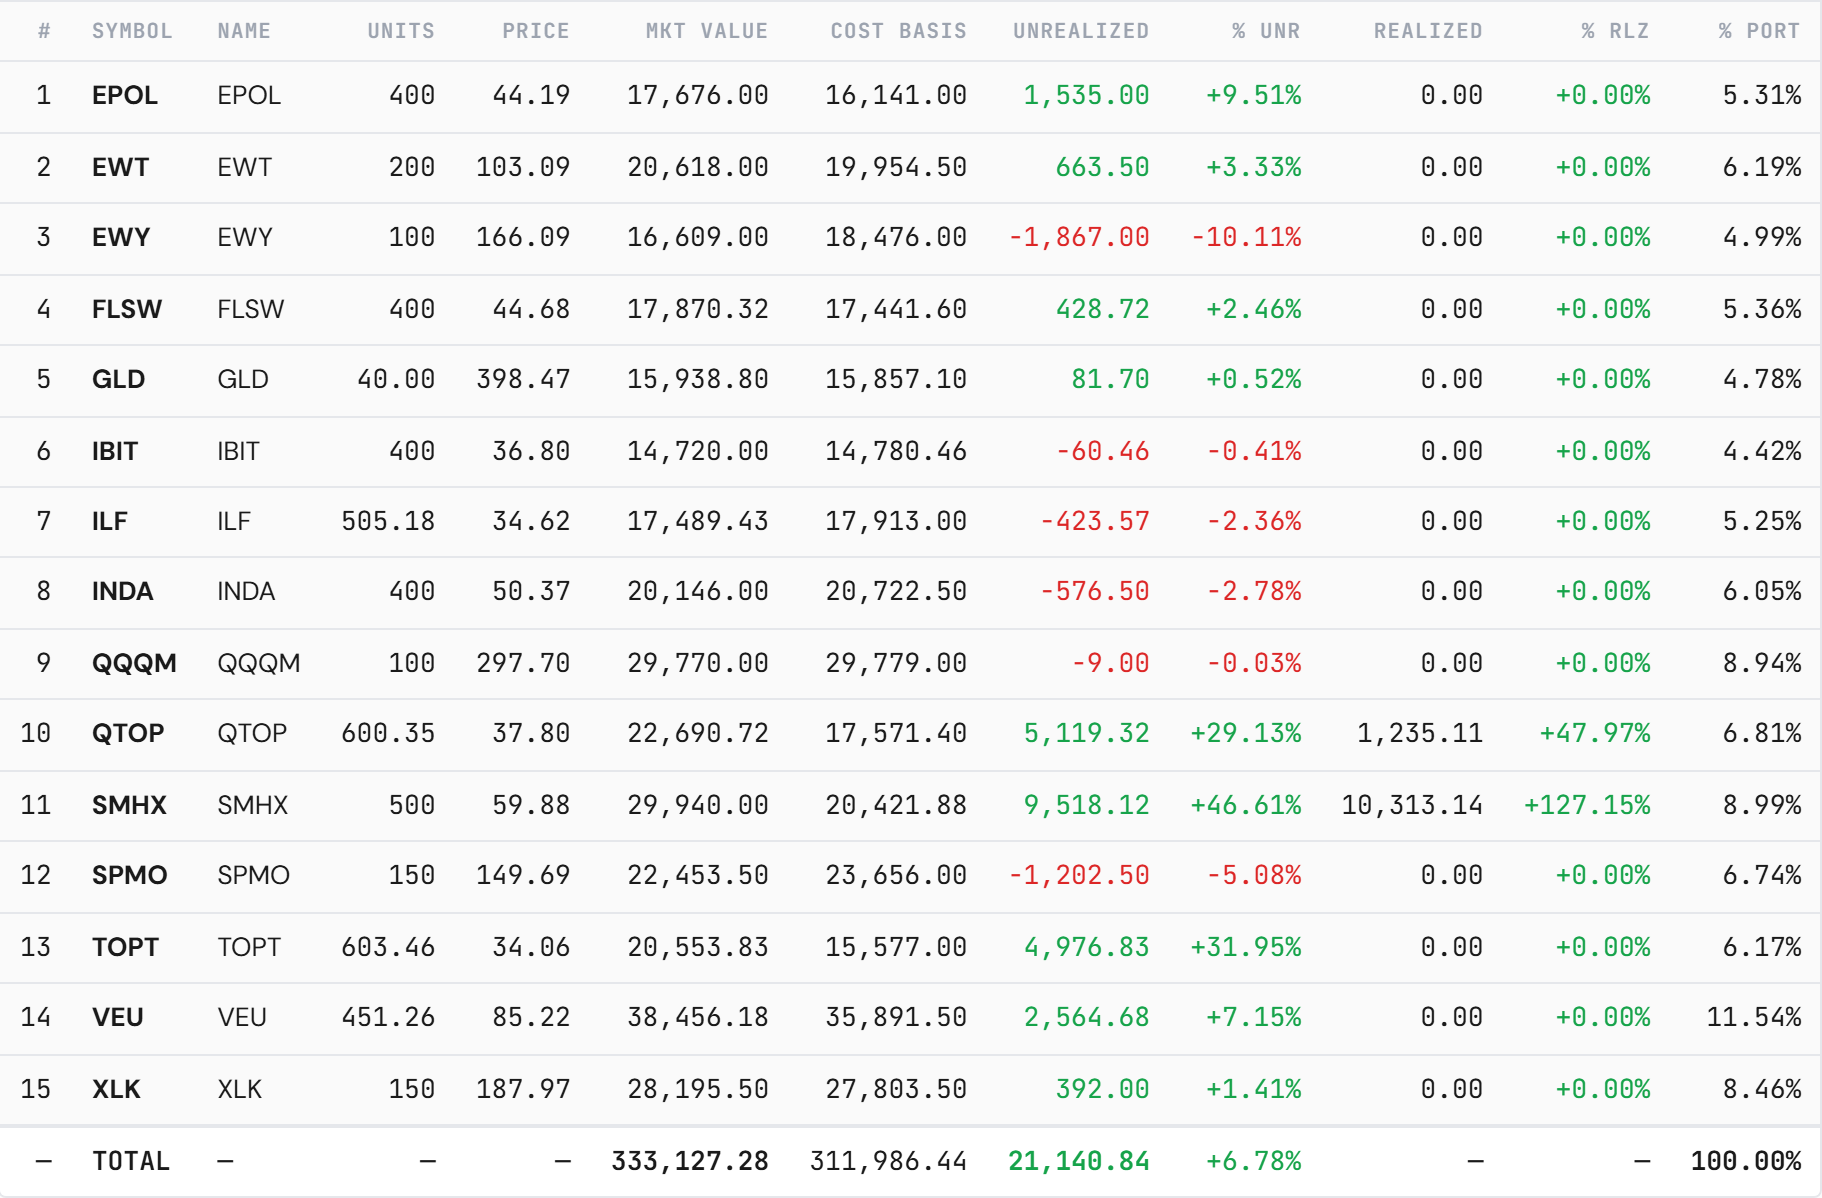Click XLK price 187.97
The width and height of the screenshot is (1822, 1198).
523,1089
